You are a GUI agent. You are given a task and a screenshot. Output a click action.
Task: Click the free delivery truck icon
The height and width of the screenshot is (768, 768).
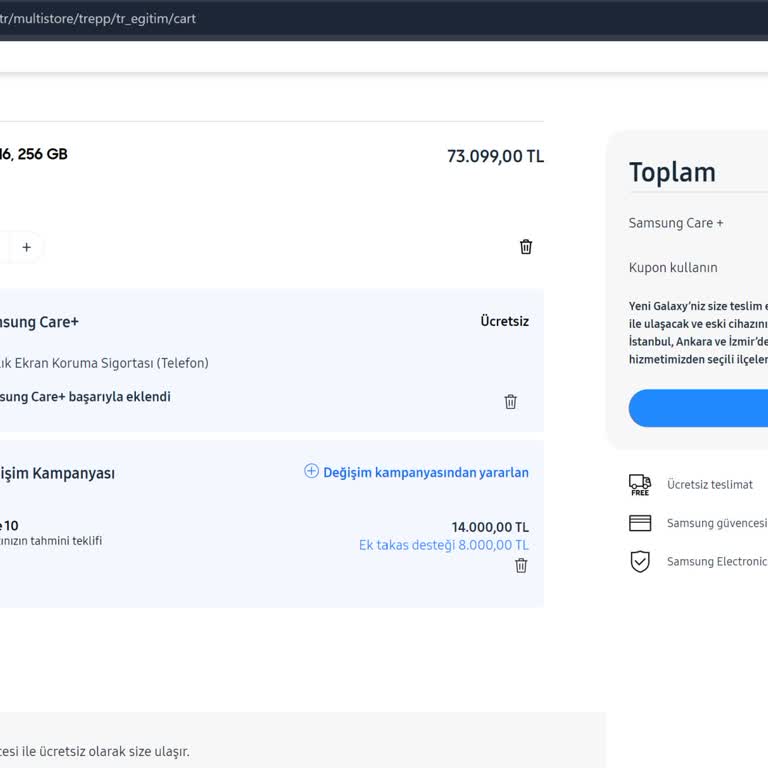click(x=640, y=485)
